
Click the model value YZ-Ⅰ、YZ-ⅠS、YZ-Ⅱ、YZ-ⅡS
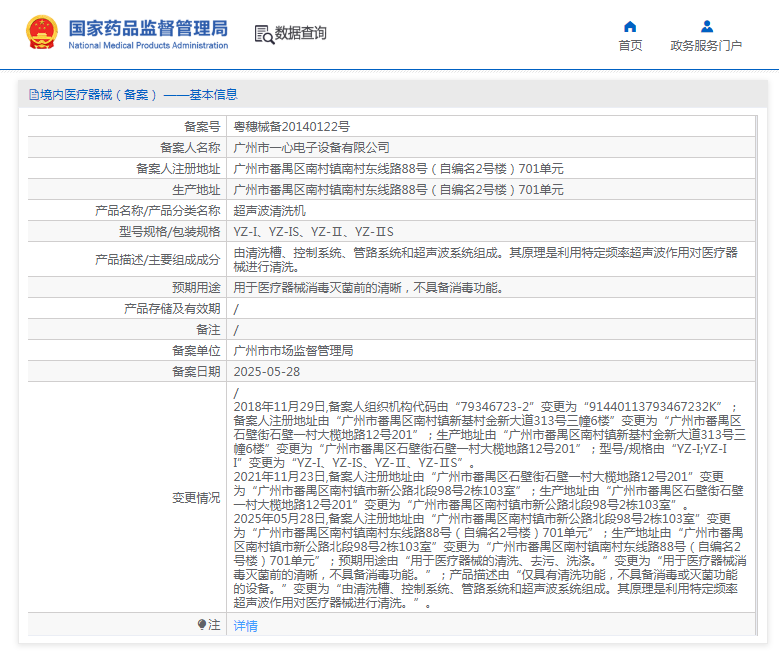313,232
